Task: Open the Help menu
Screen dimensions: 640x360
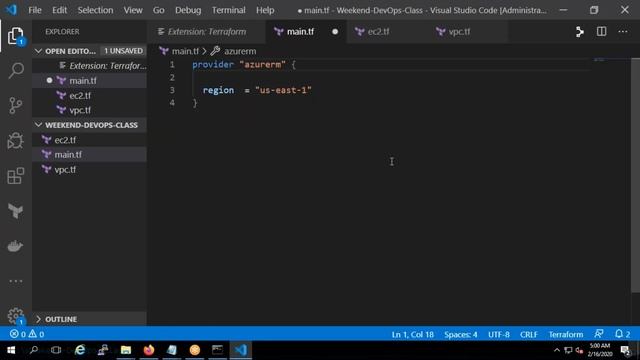Action: click(x=265, y=10)
